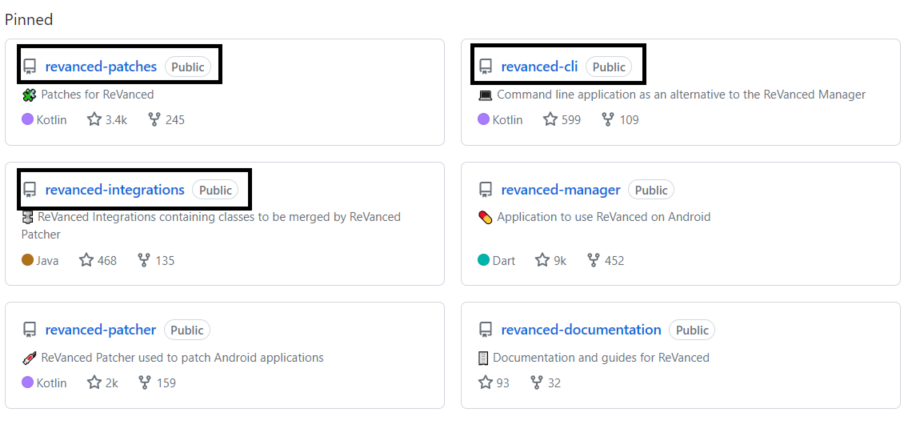This screenshot has height=435, width=910.
Task: Click the laptop emoji in revanced-cli description
Action: [485, 95]
